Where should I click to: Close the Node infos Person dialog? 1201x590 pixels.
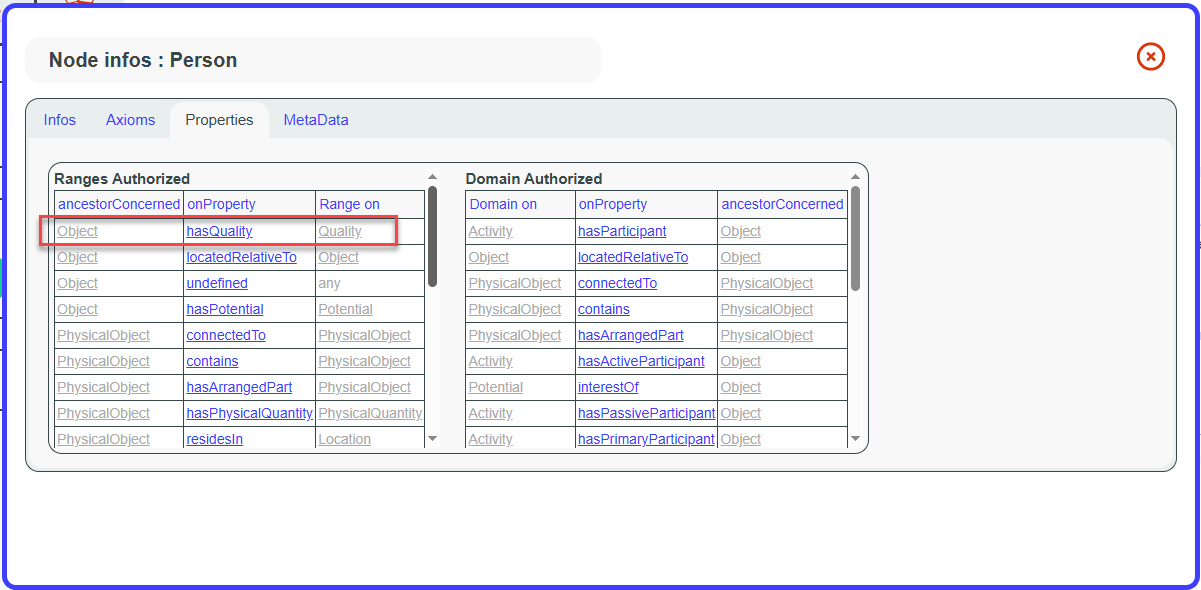point(1151,57)
